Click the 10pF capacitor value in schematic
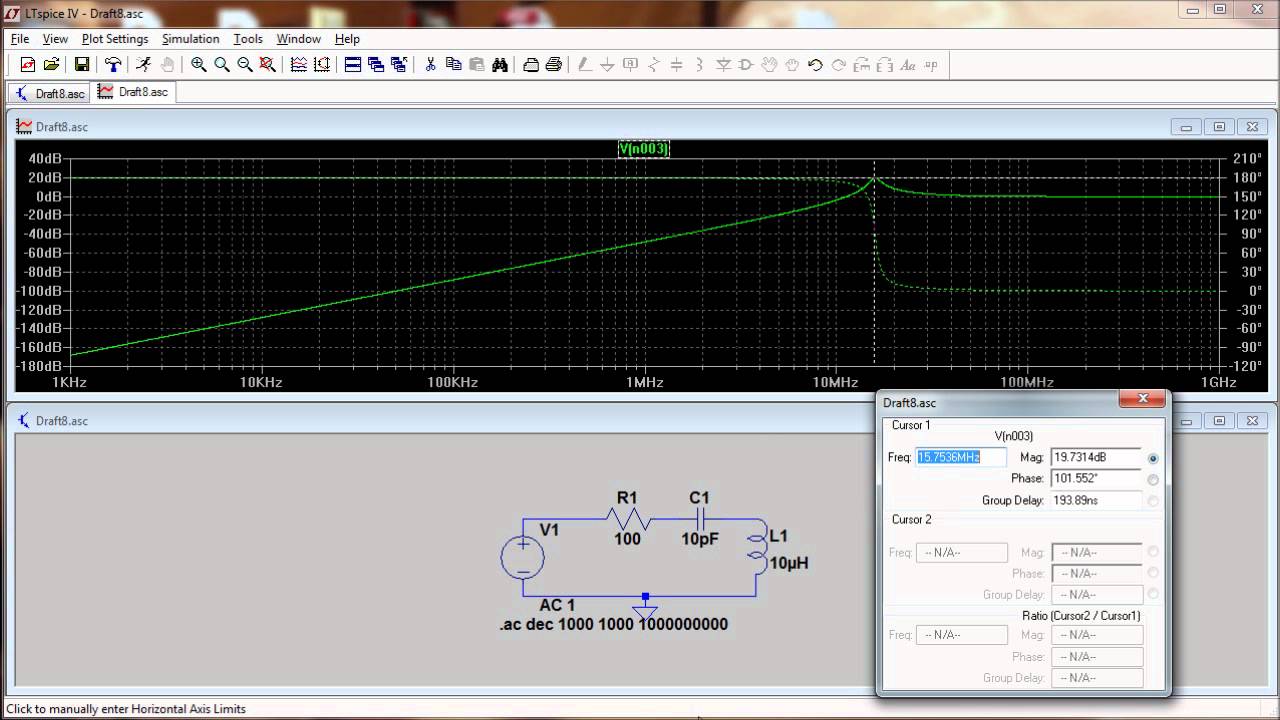1280x720 pixels. click(700, 539)
